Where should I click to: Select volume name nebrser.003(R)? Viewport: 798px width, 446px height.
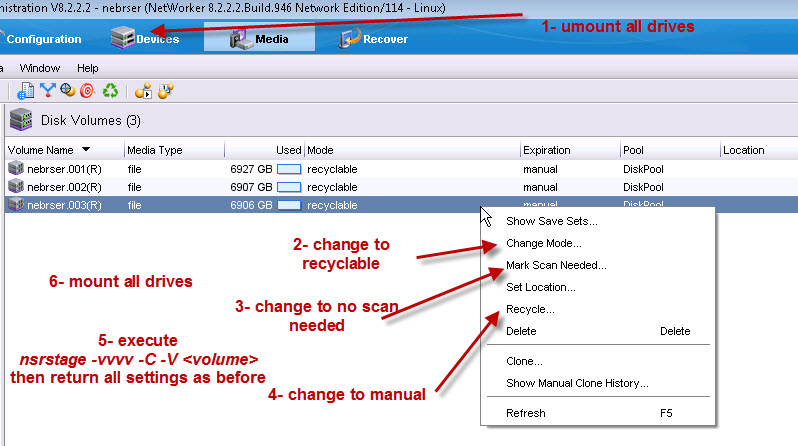tap(64, 205)
